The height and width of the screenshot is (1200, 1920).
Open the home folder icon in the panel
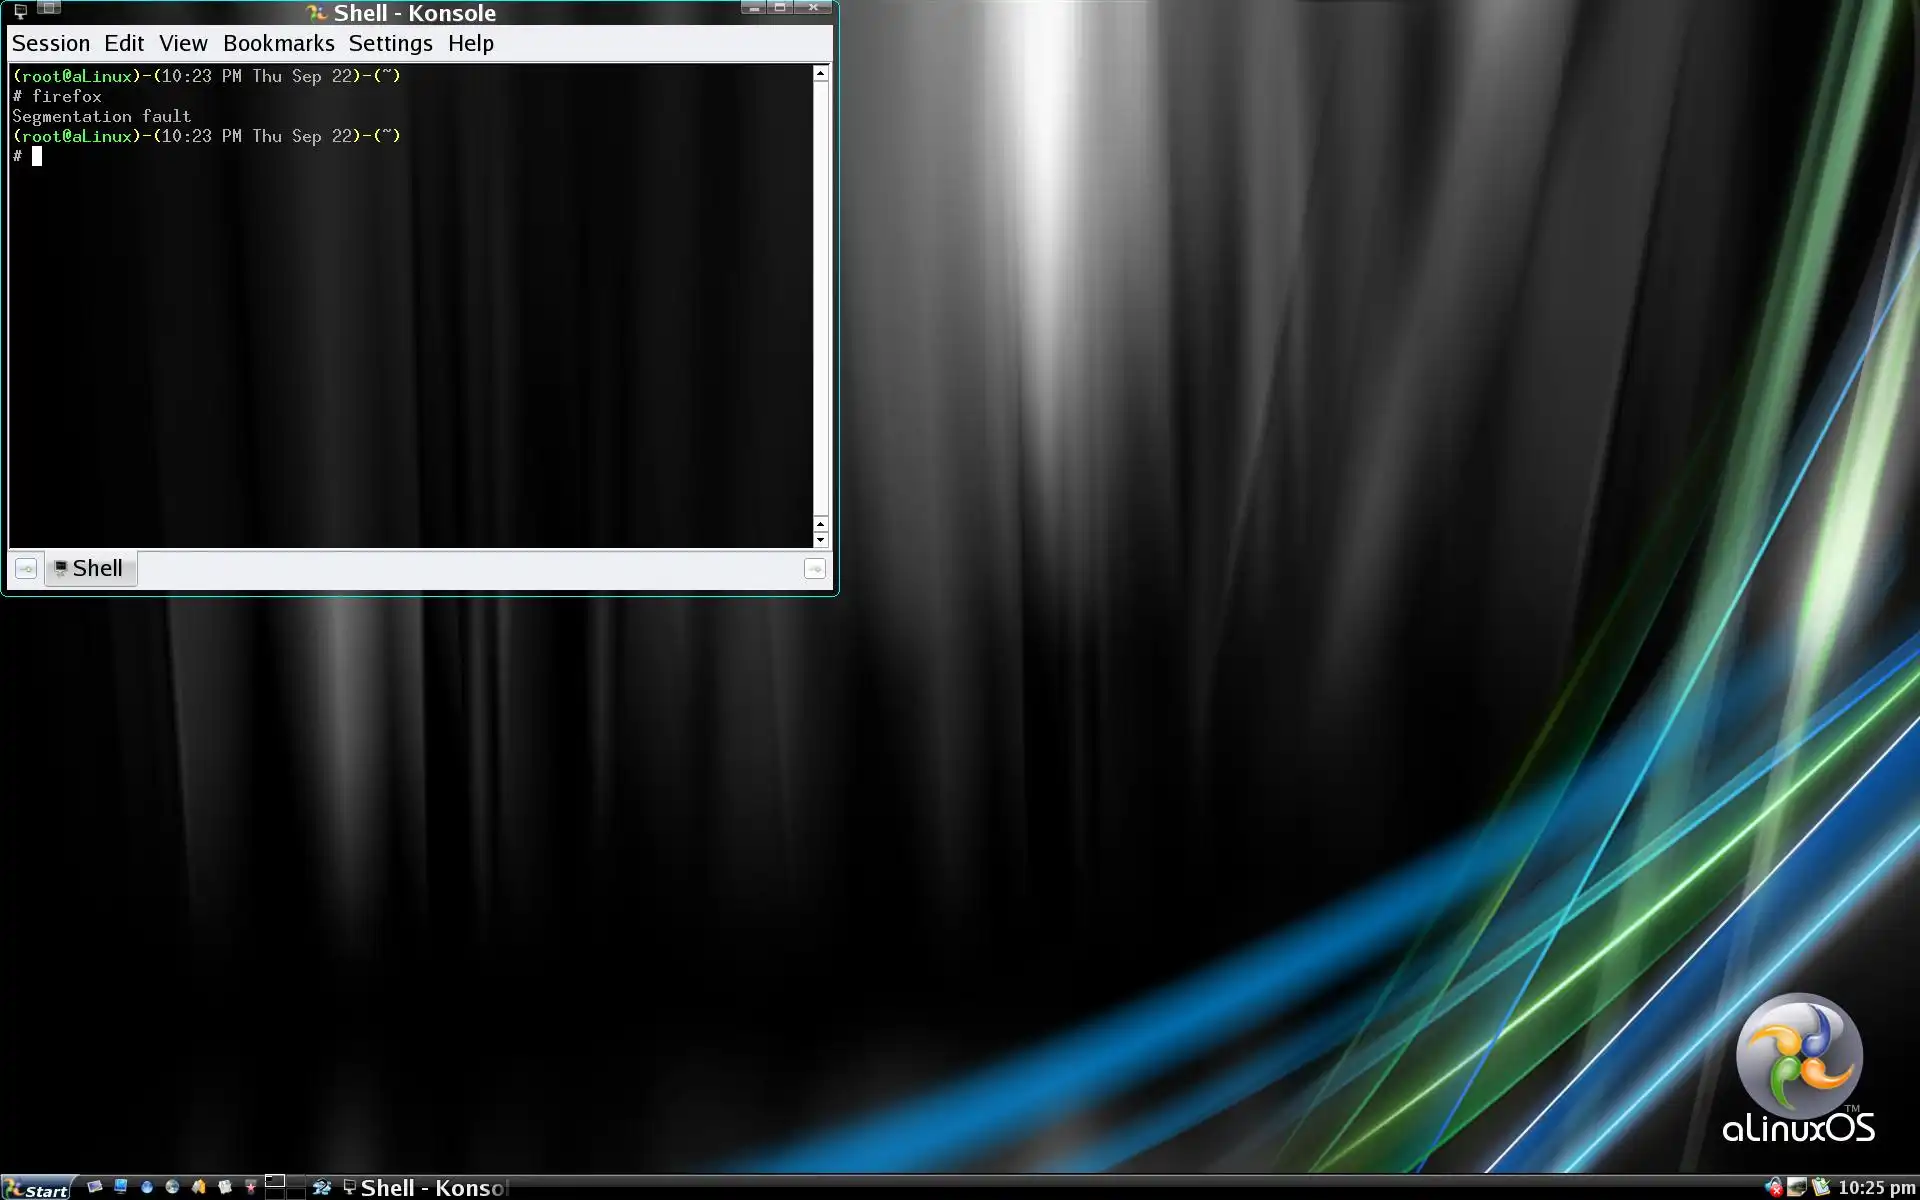[x=199, y=1187]
